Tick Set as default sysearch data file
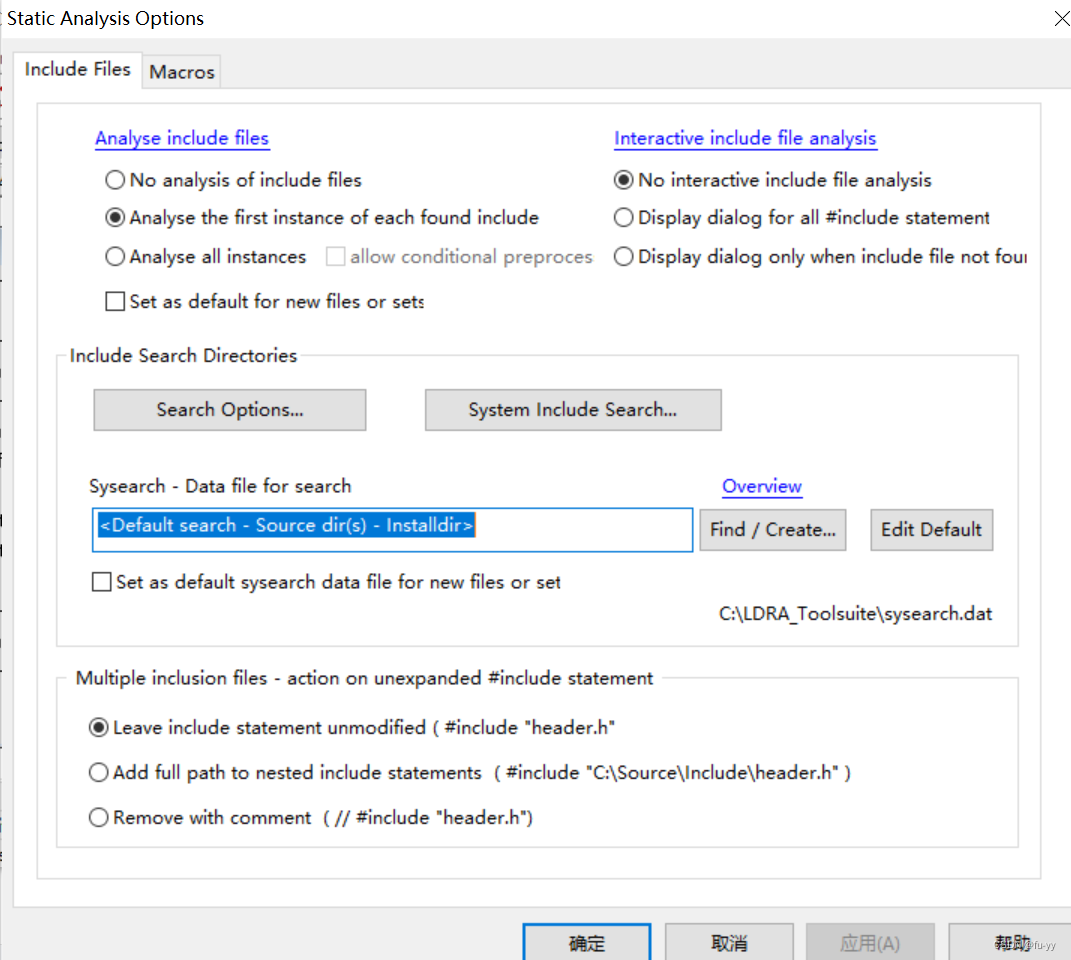 (x=101, y=582)
